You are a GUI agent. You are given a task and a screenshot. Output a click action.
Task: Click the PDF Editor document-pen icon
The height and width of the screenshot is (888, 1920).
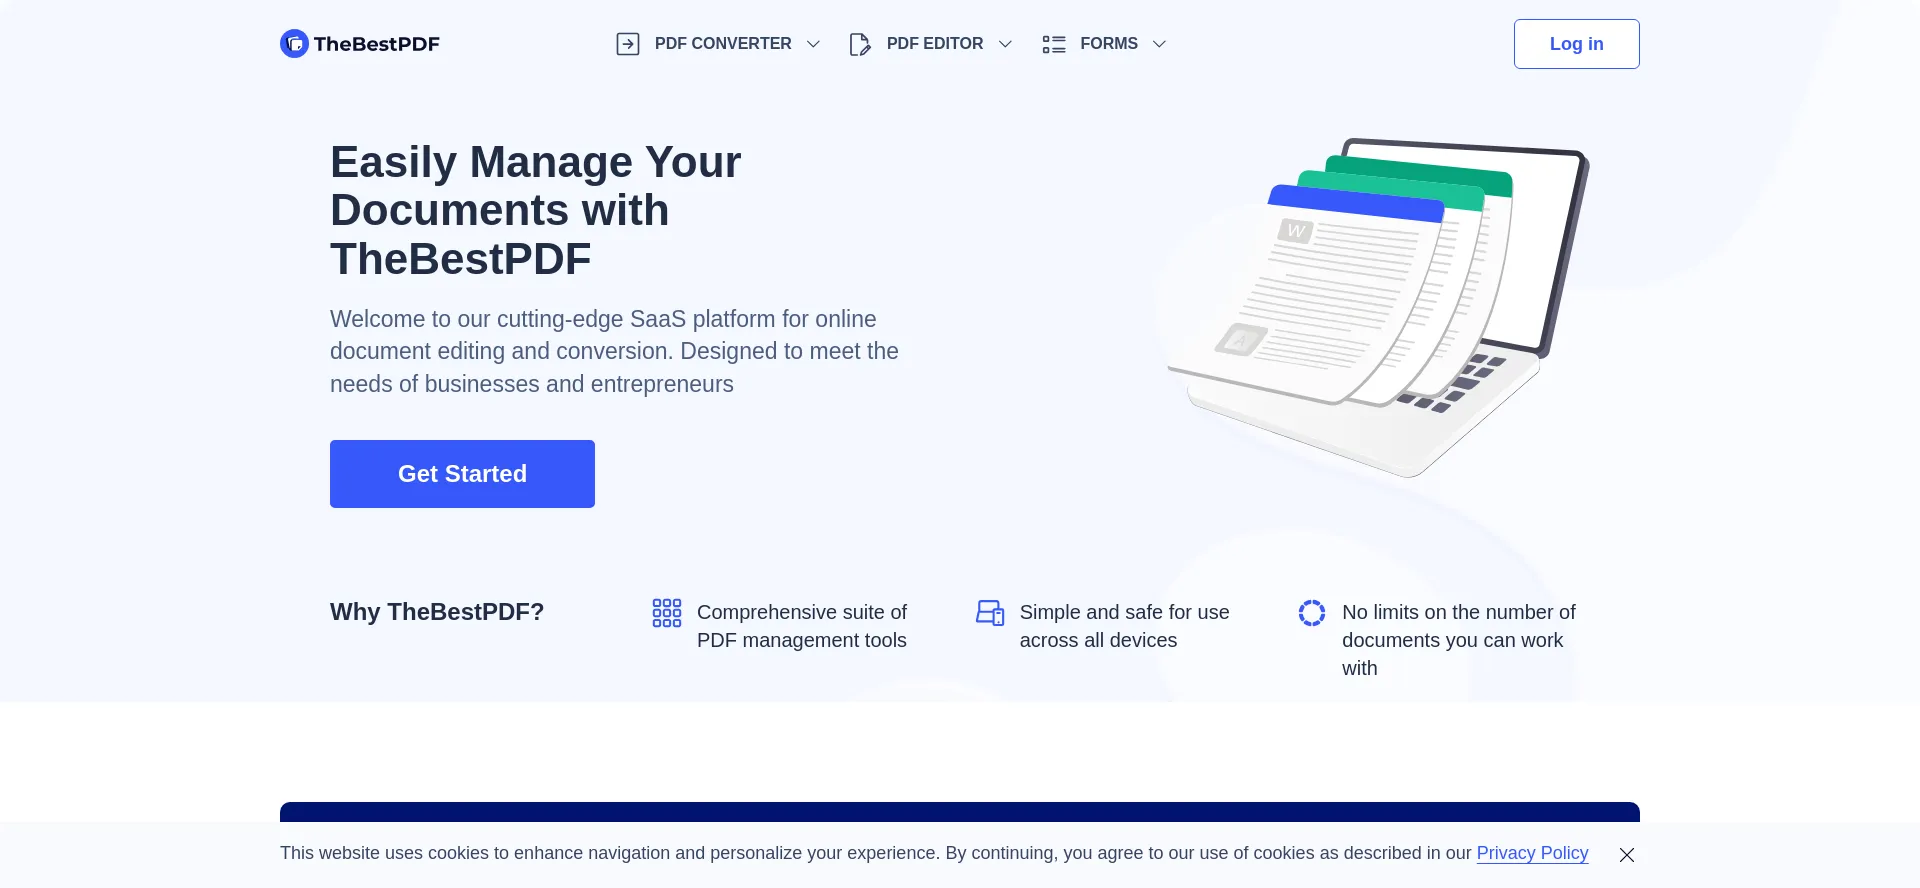[859, 44]
